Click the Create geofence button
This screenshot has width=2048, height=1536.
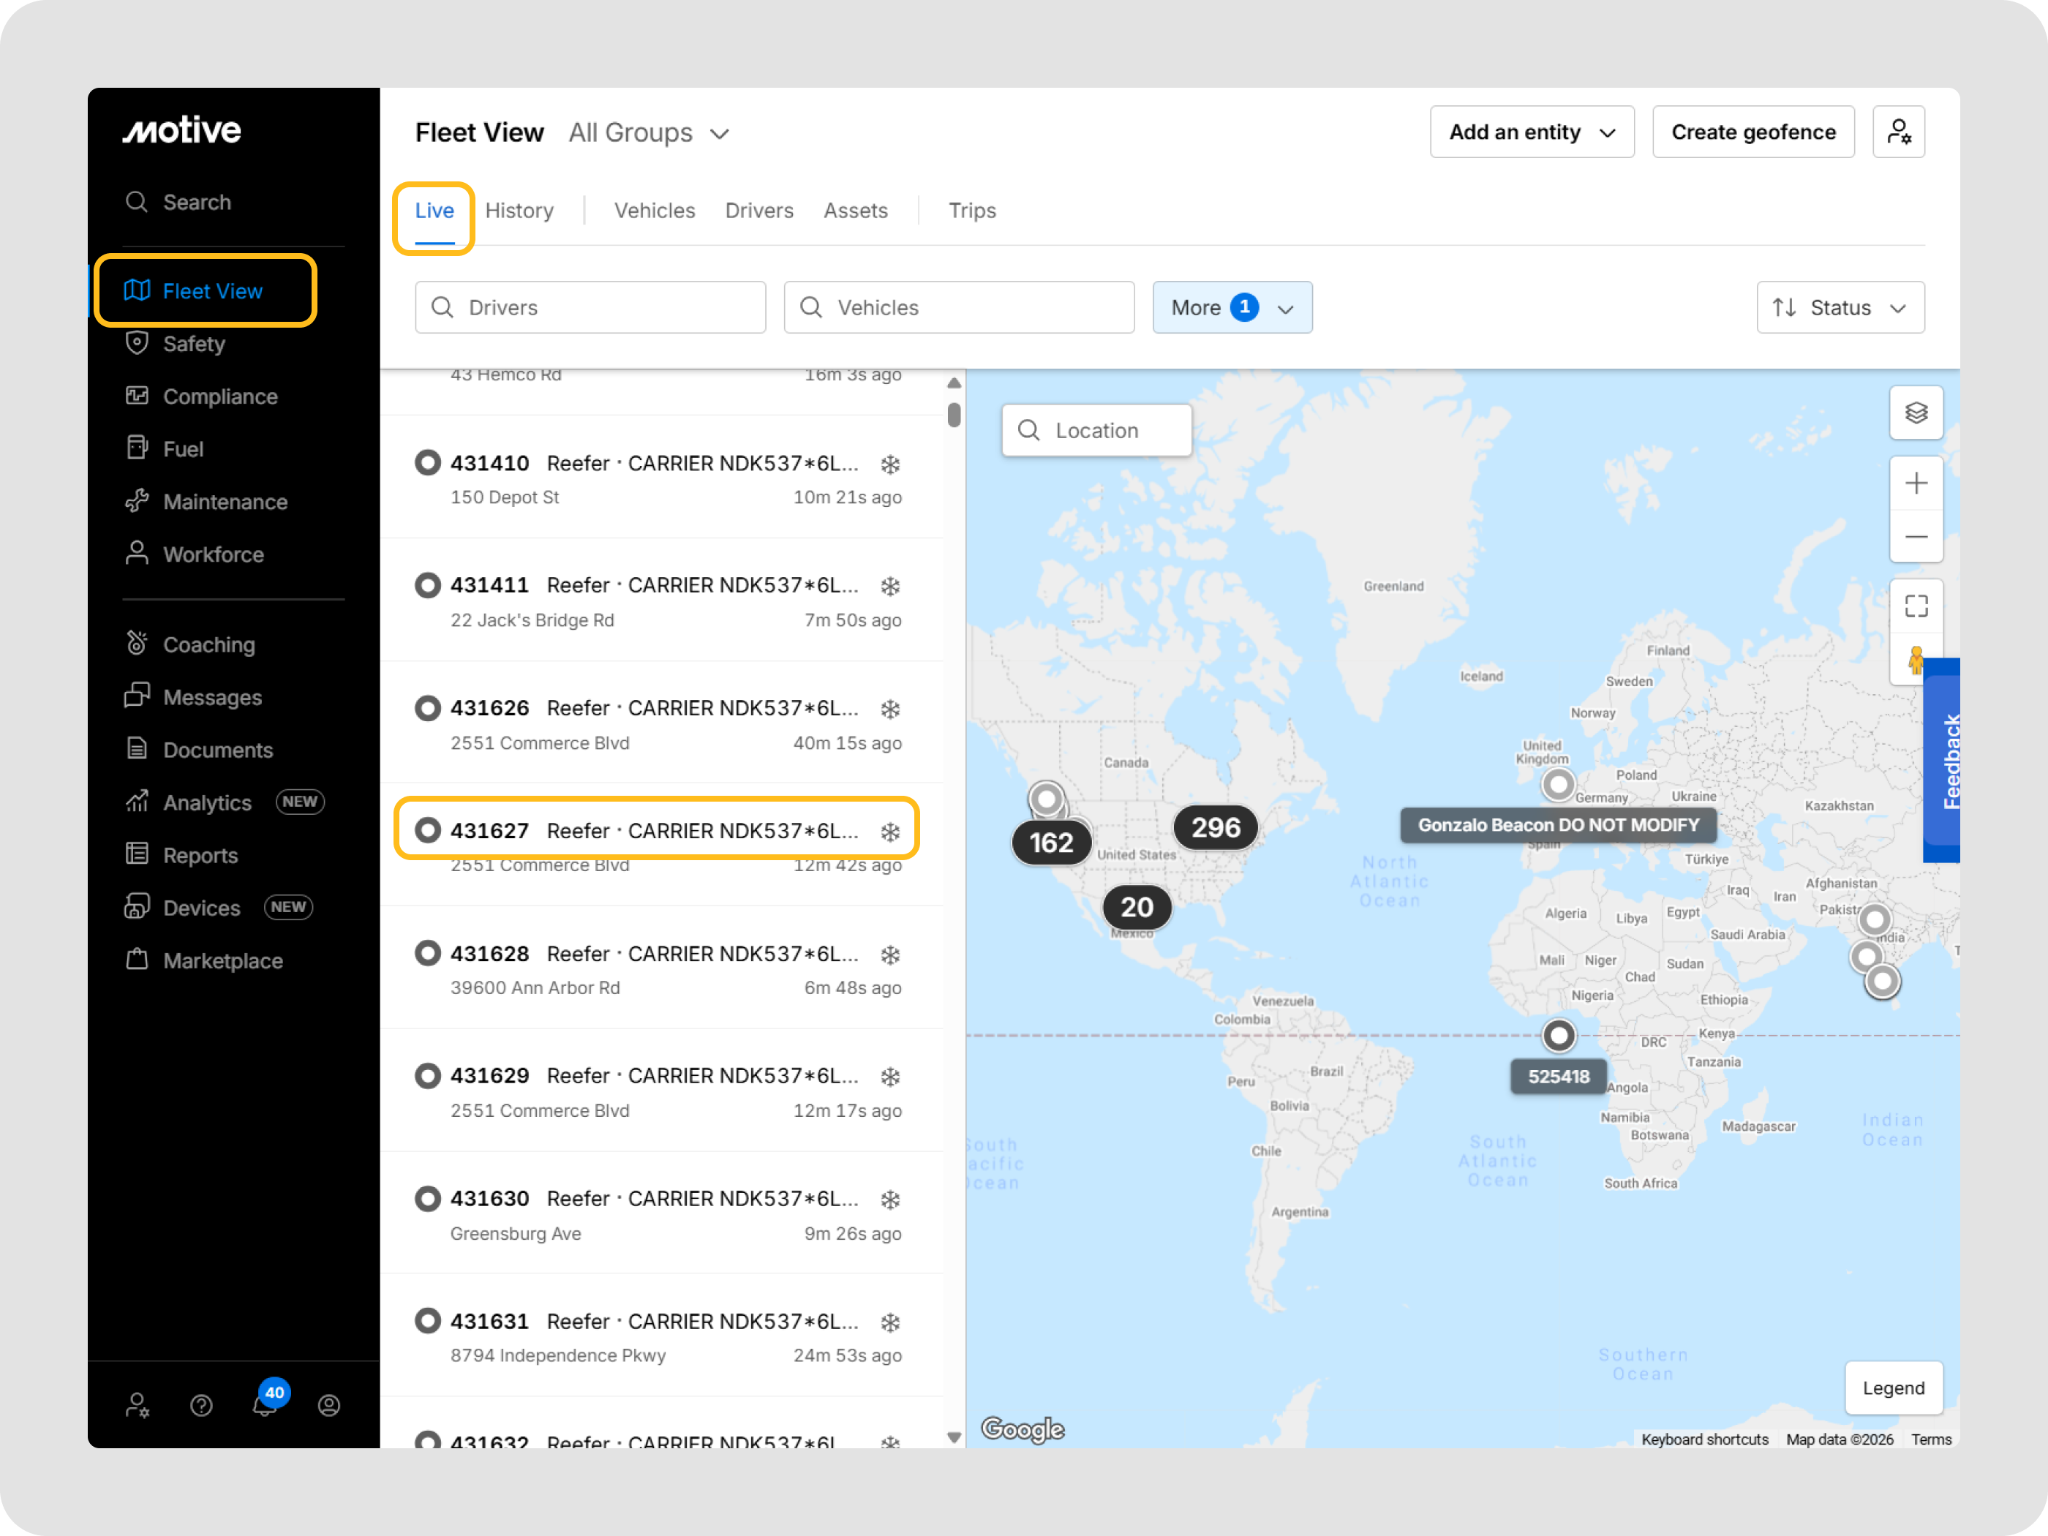click(x=1752, y=132)
